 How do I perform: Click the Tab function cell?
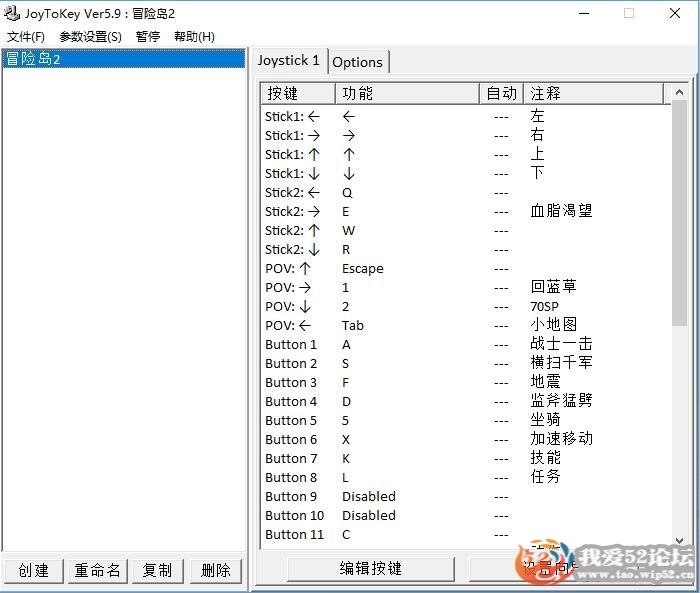[x=353, y=325]
